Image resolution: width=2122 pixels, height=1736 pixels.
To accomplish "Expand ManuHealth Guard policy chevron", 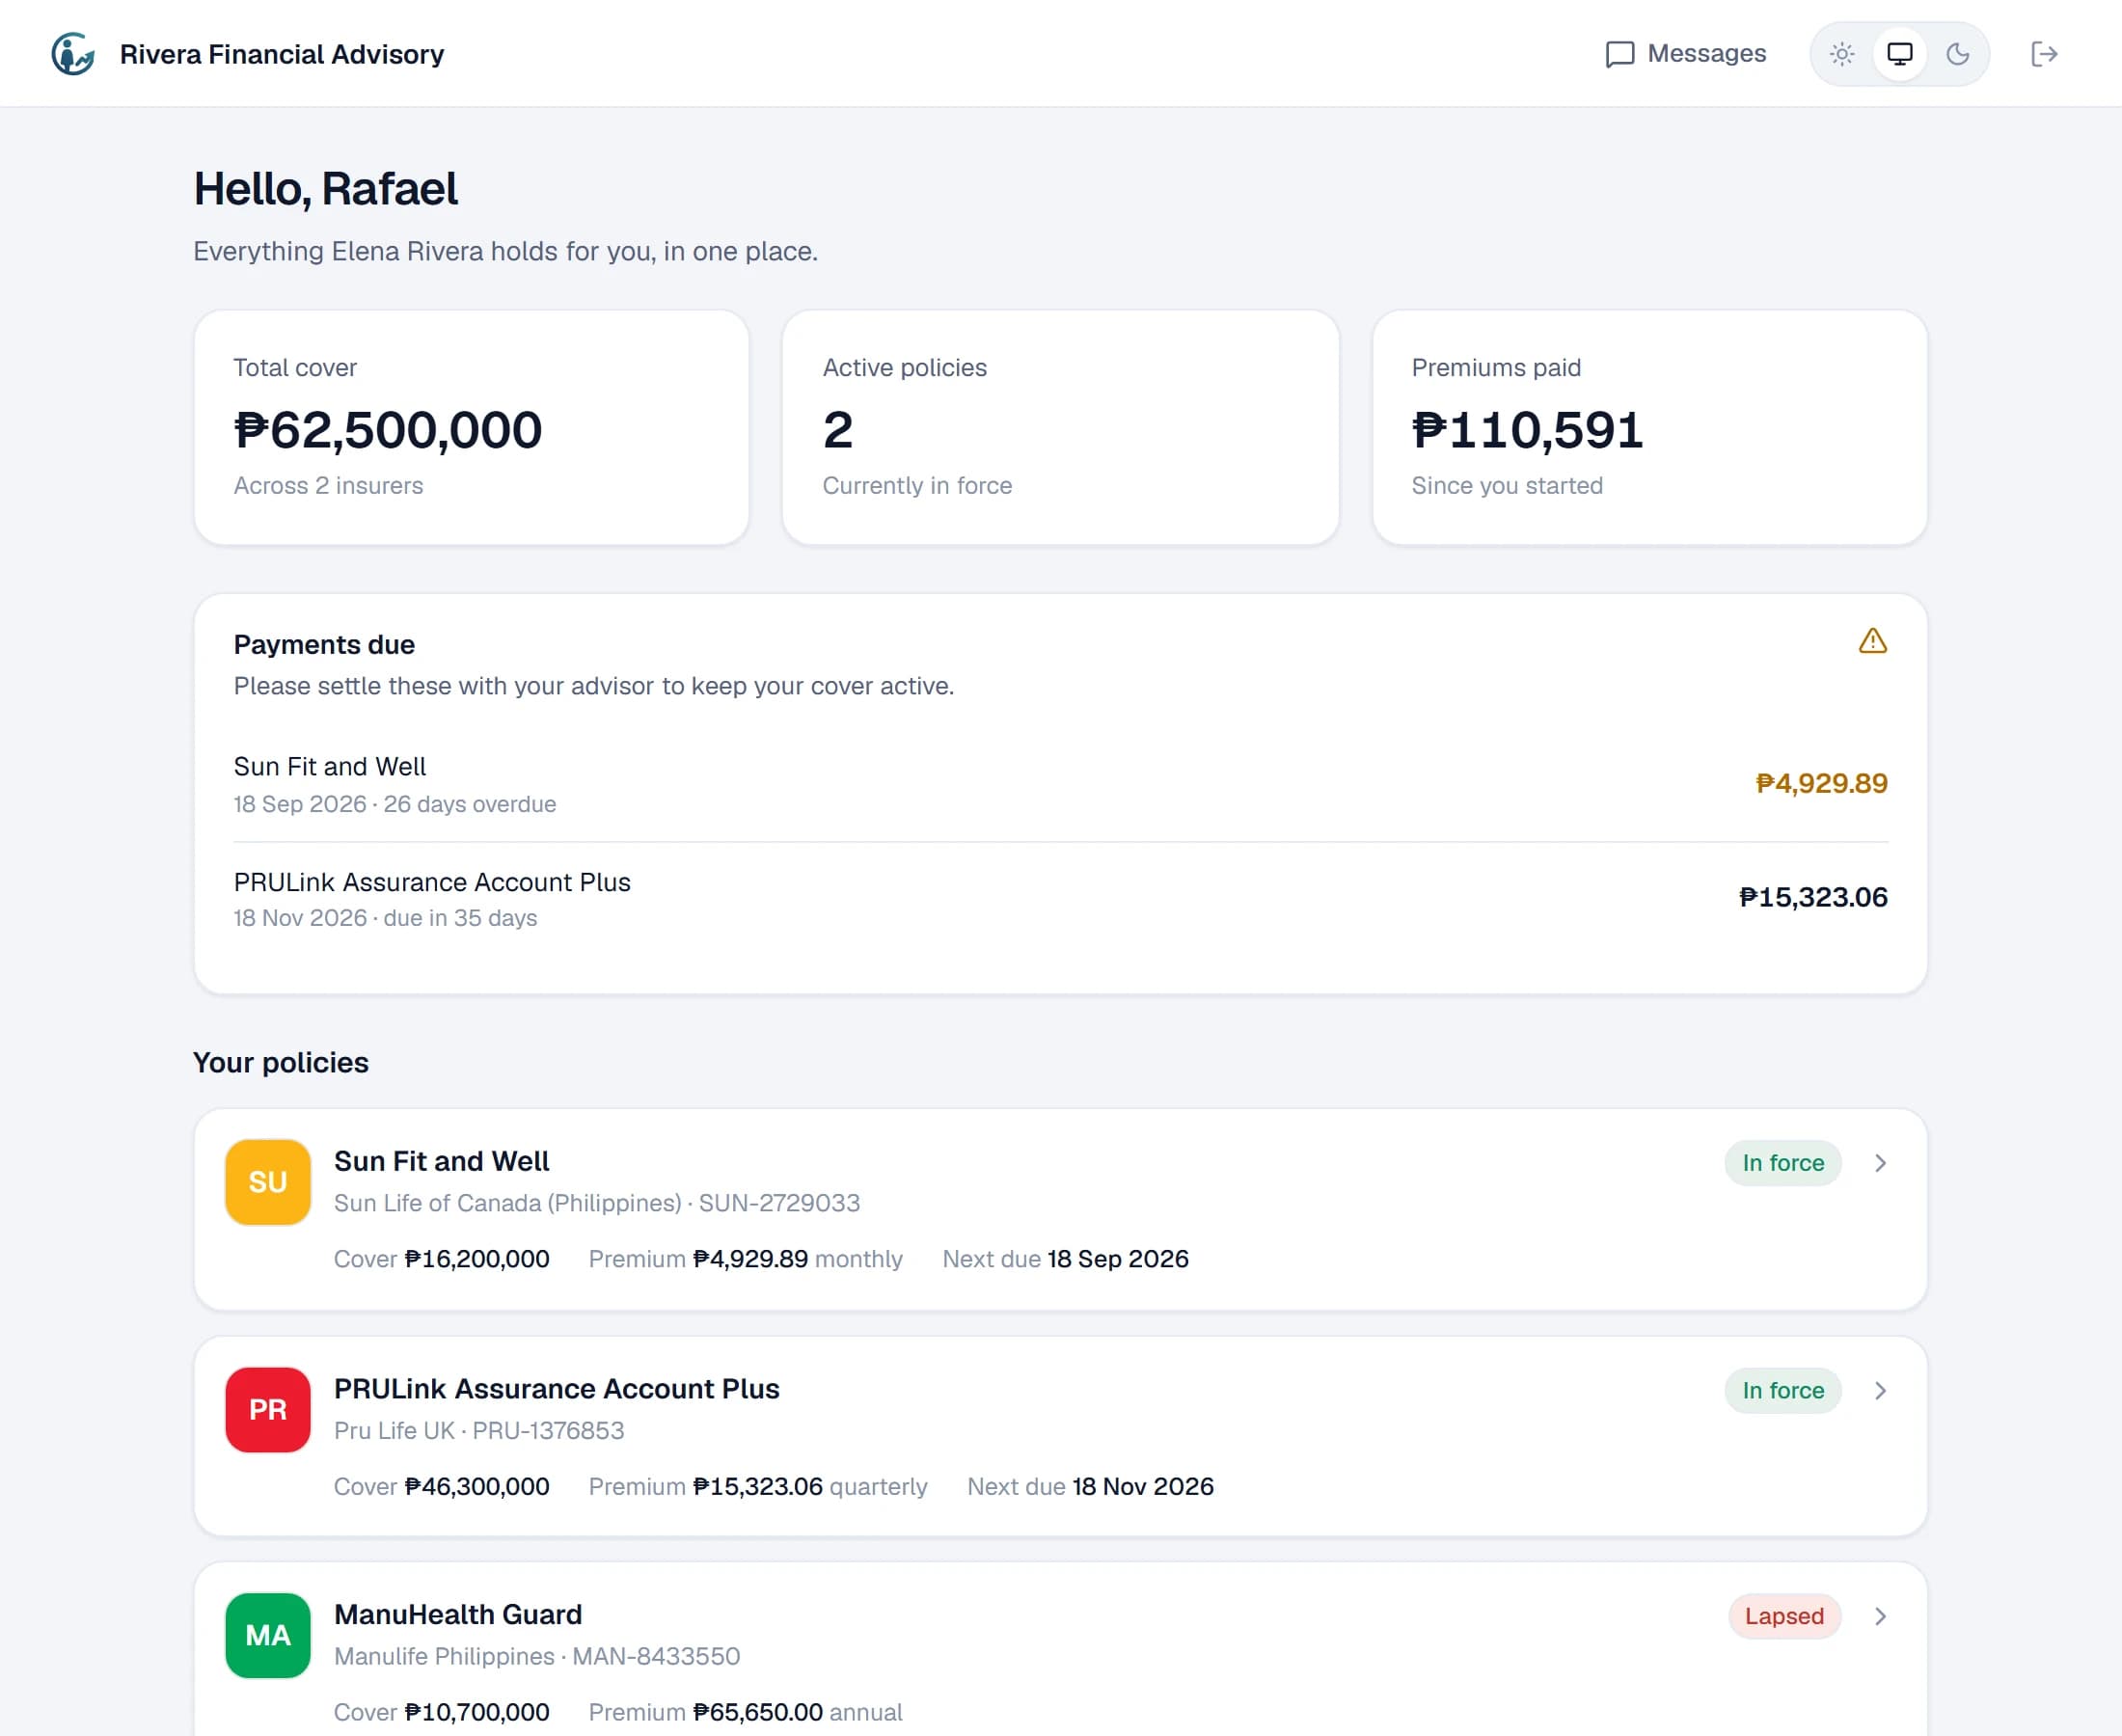I will pos(1880,1616).
